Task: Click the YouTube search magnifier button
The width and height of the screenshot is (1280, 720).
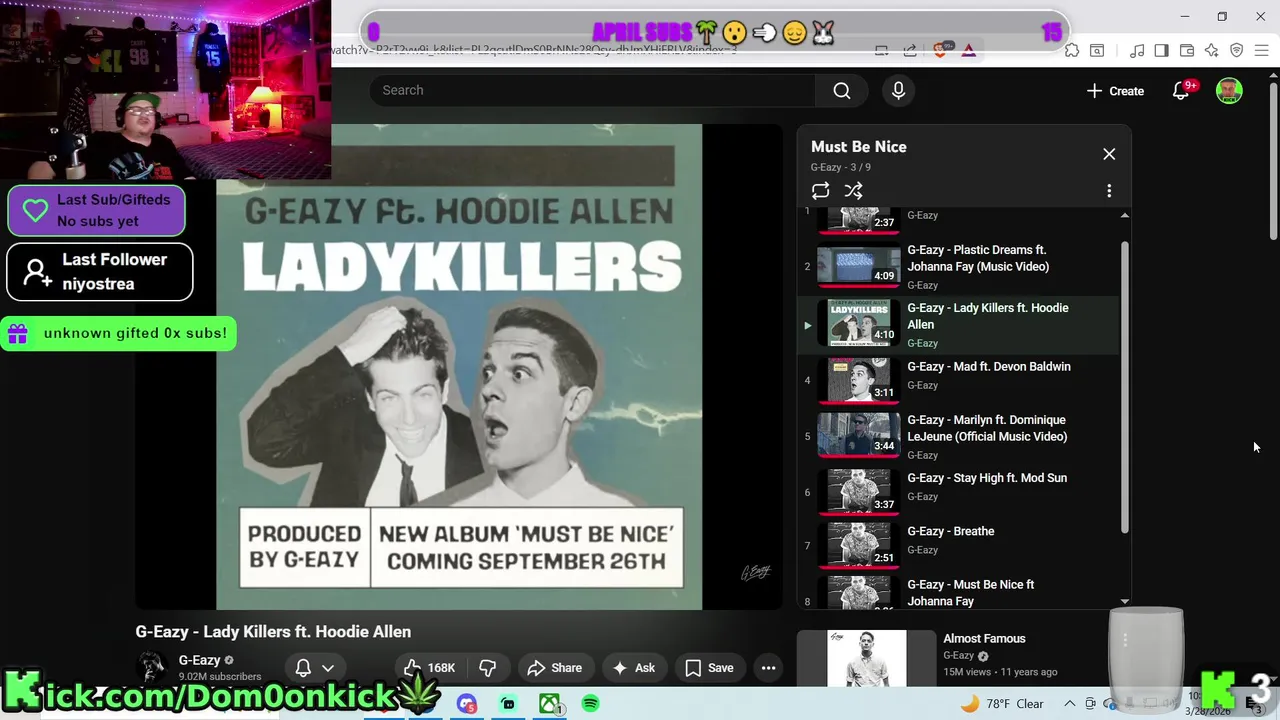Action: click(842, 91)
